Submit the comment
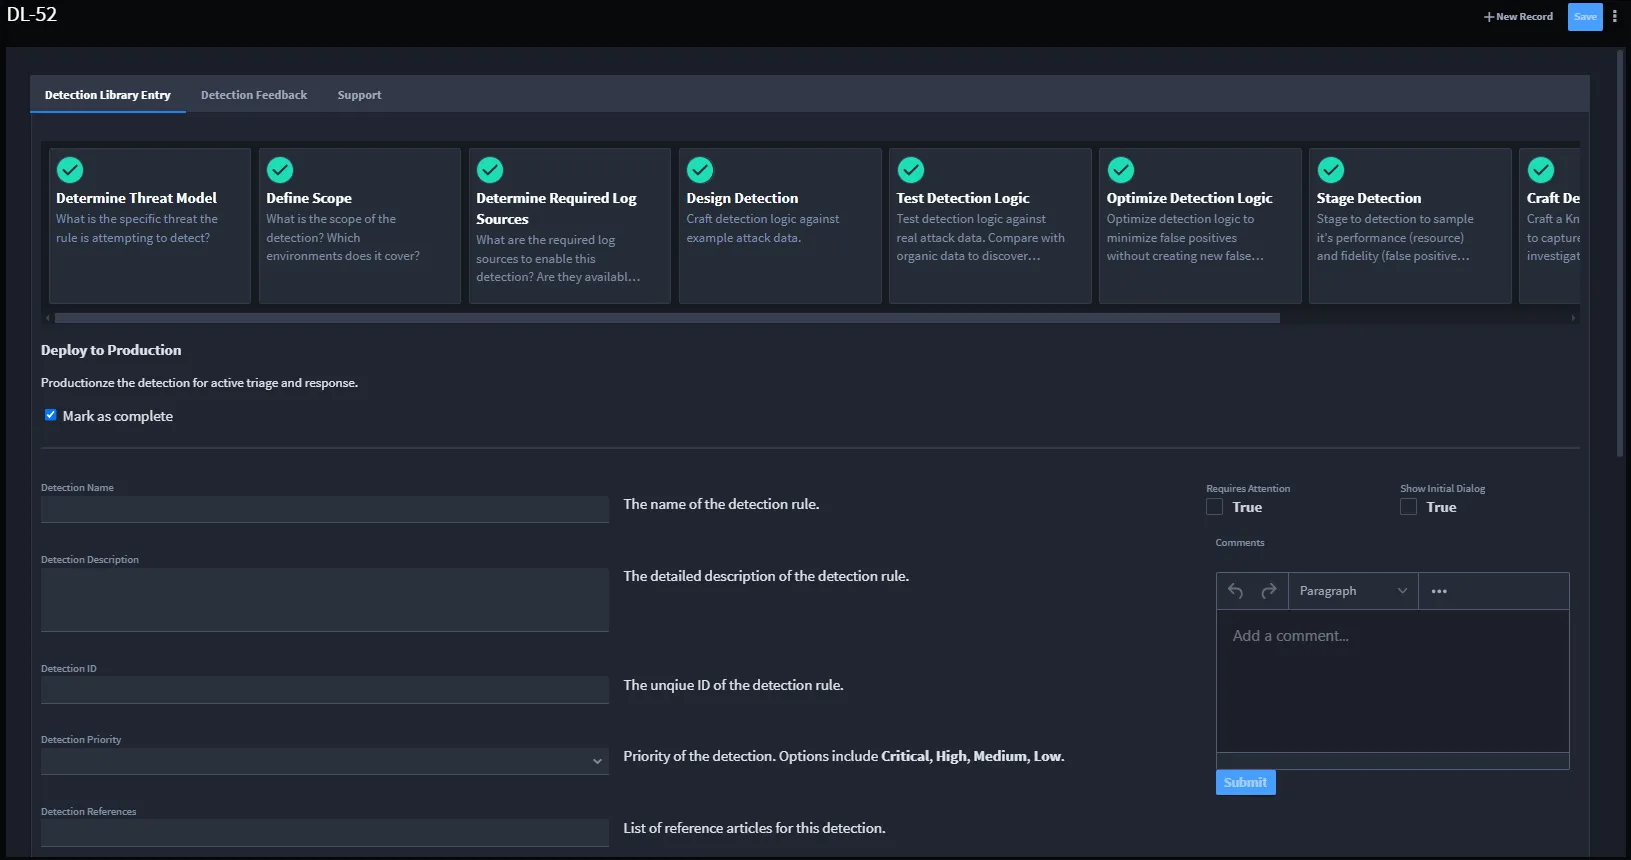The height and width of the screenshot is (860, 1631). 1245,782
